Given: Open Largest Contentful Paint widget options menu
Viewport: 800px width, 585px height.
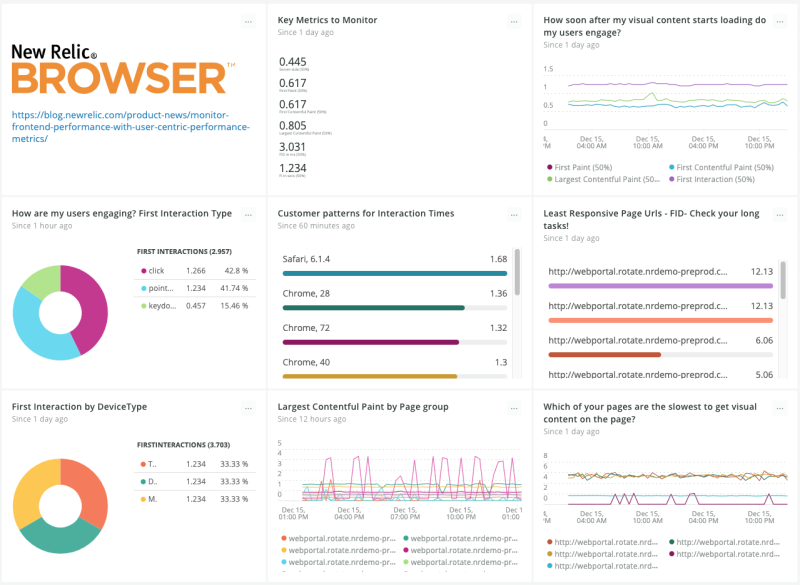Looking at the screenshot, I should coord(514,407).
